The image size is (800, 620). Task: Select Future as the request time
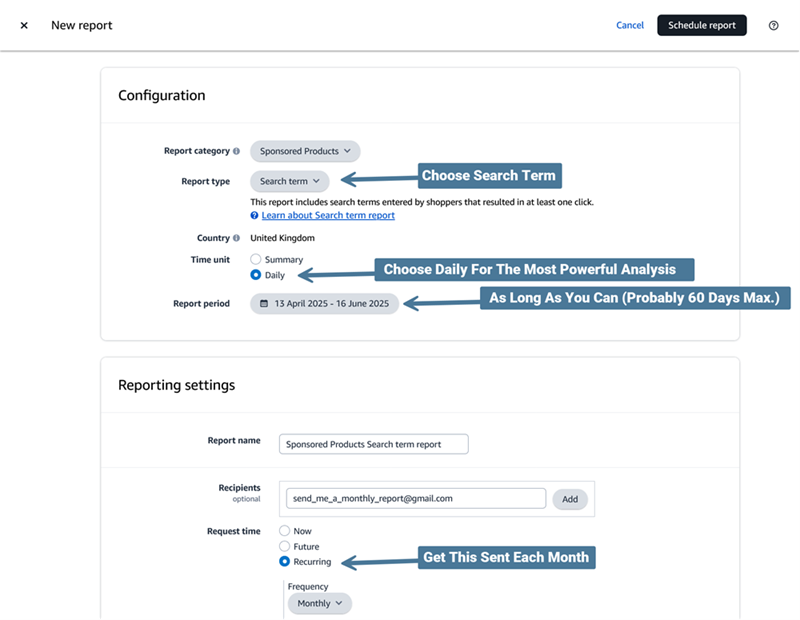[x=284, y=546]
